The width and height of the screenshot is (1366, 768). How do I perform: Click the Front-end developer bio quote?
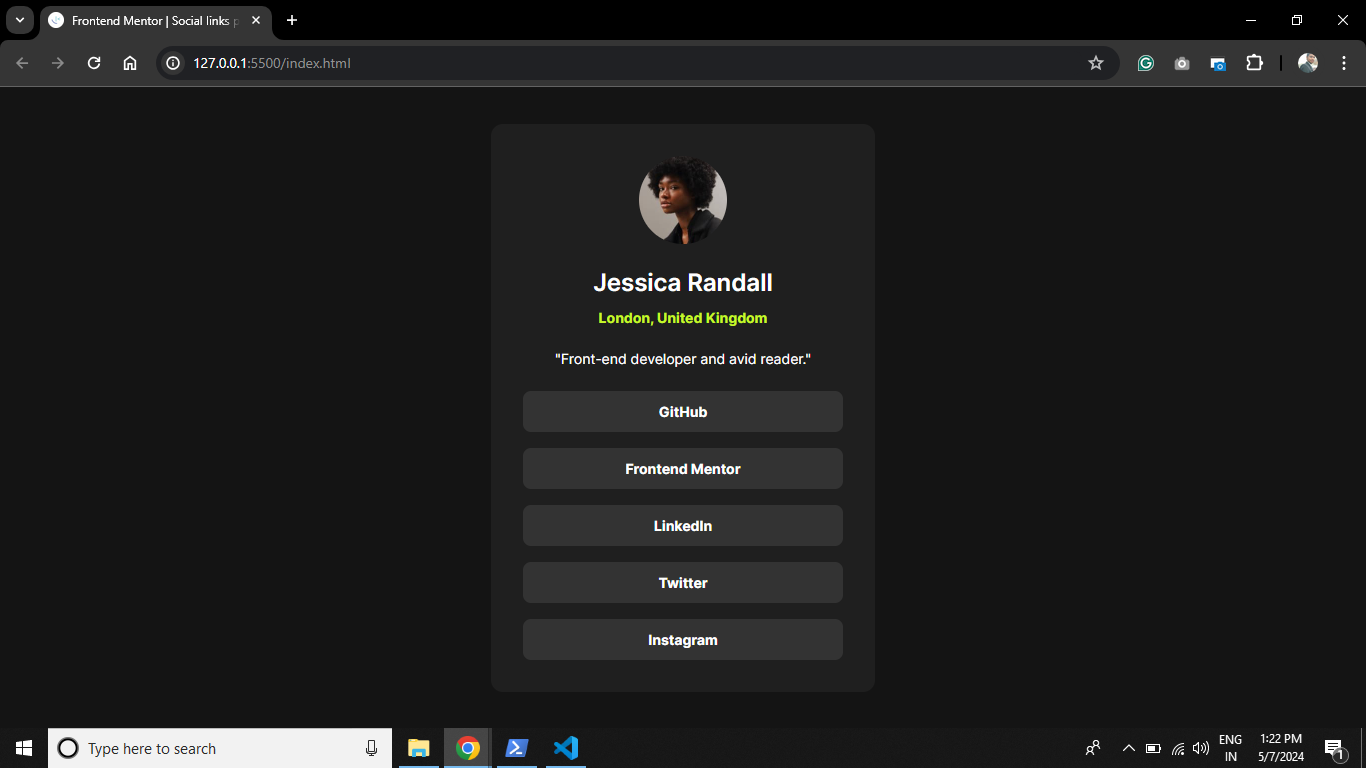point(683,359)
